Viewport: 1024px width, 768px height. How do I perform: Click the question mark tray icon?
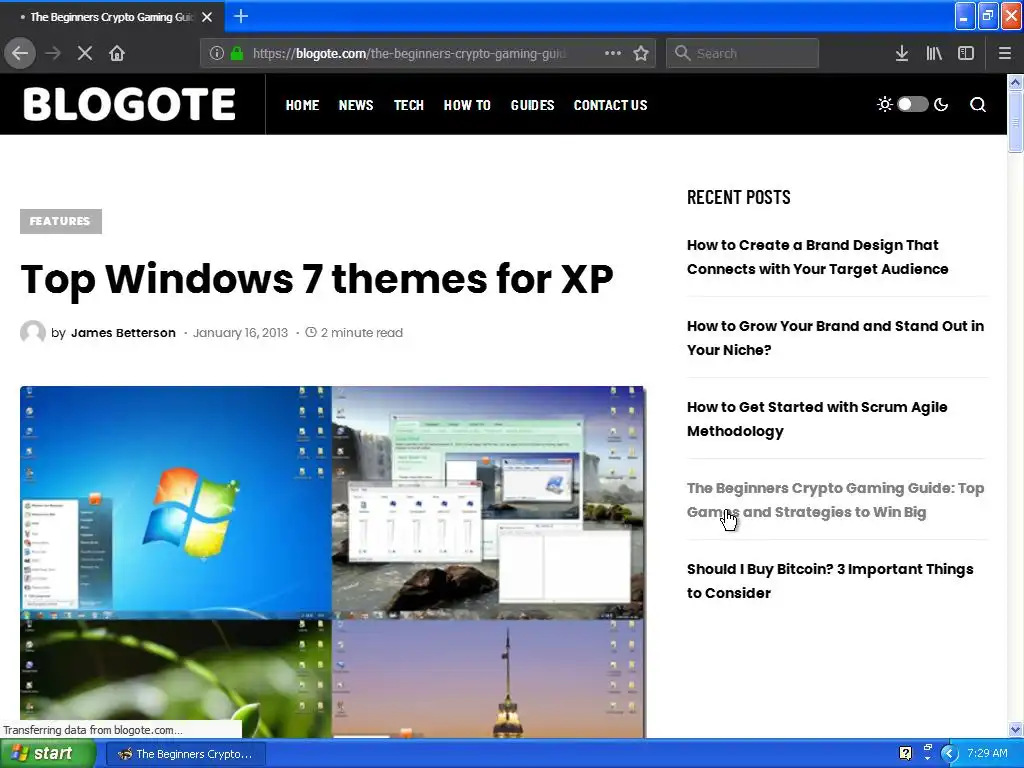pyautogui.click(x=905, y=754)
